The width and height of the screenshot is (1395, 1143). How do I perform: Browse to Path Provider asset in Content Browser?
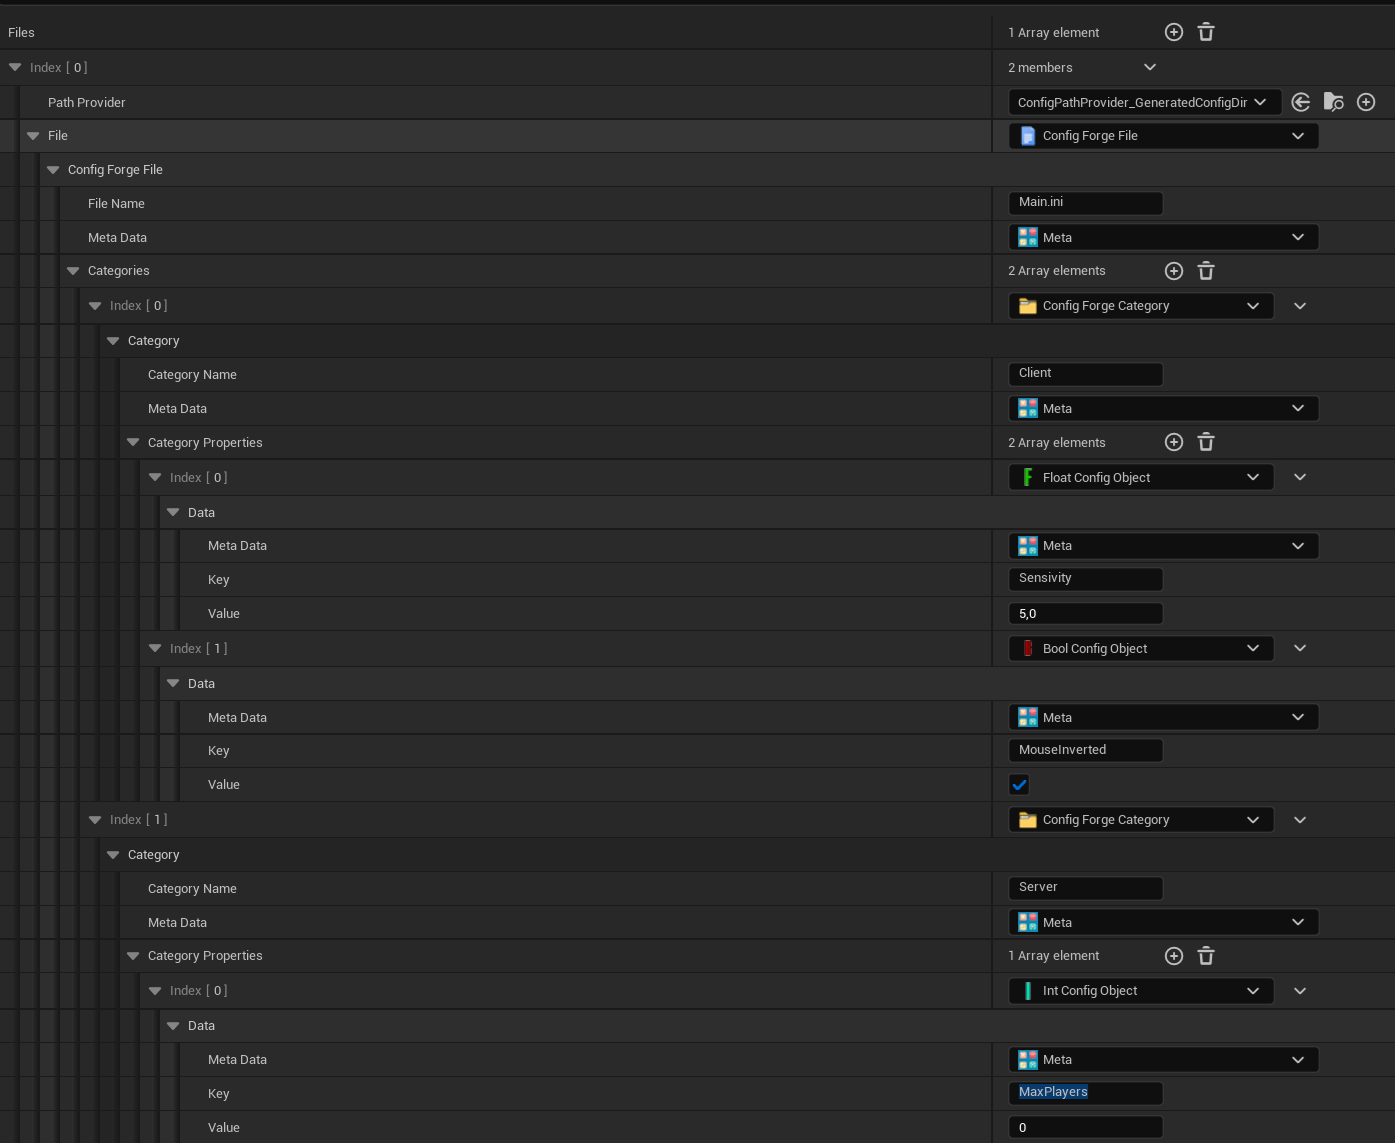(x=1333, y=102)
